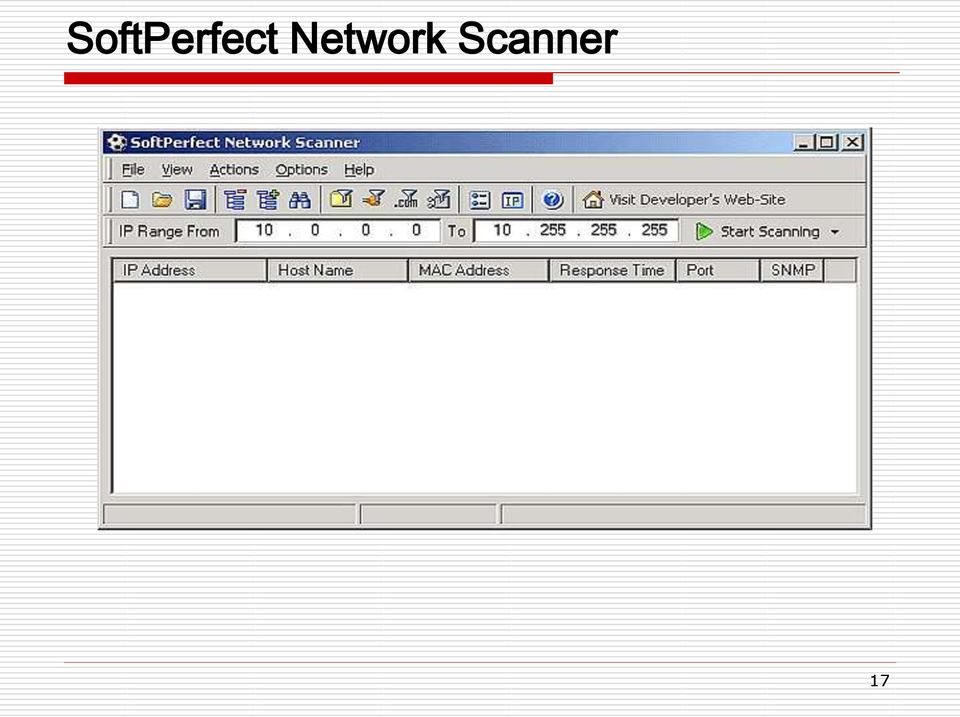The height and width of the screenshot is (717, 960).
Task: Click the funnel filter icon beside the .com funnel
Action: pos(439,199)
